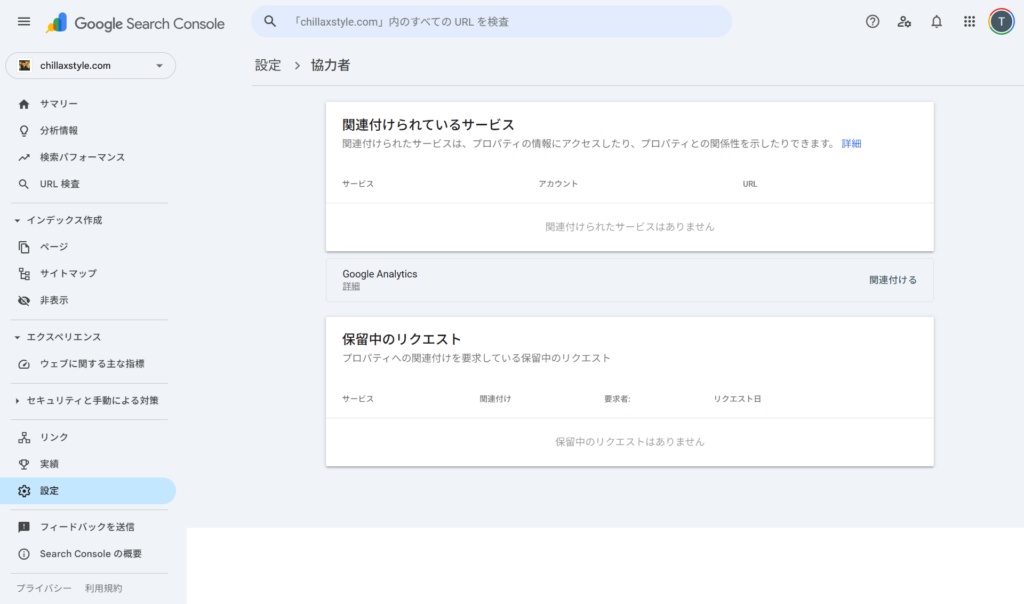This screenshot has width=1024, height=604.
Task: Open the Google apps grid
Action: tap(969, 21)
